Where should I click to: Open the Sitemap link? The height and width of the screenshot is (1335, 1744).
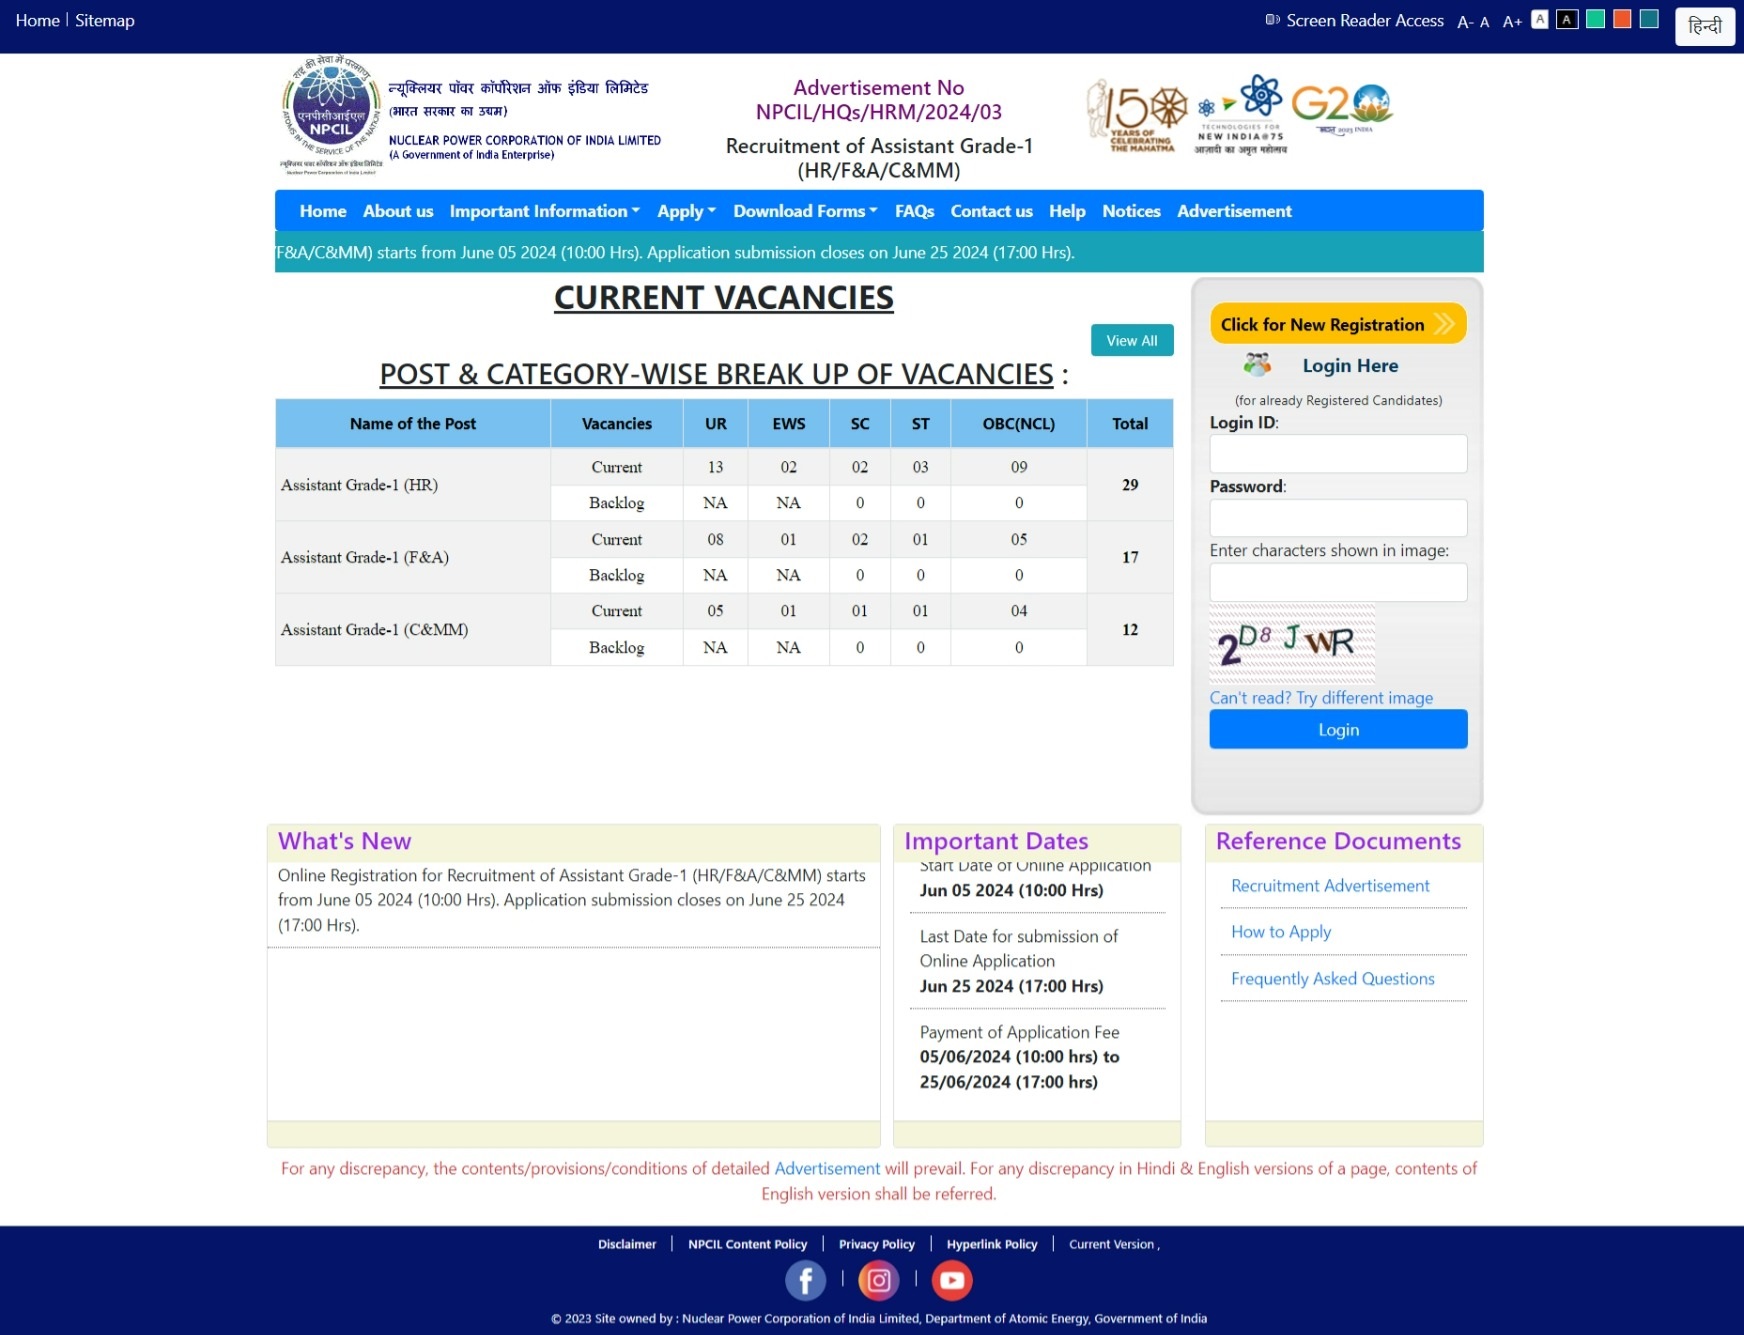[x=105, y=20]
